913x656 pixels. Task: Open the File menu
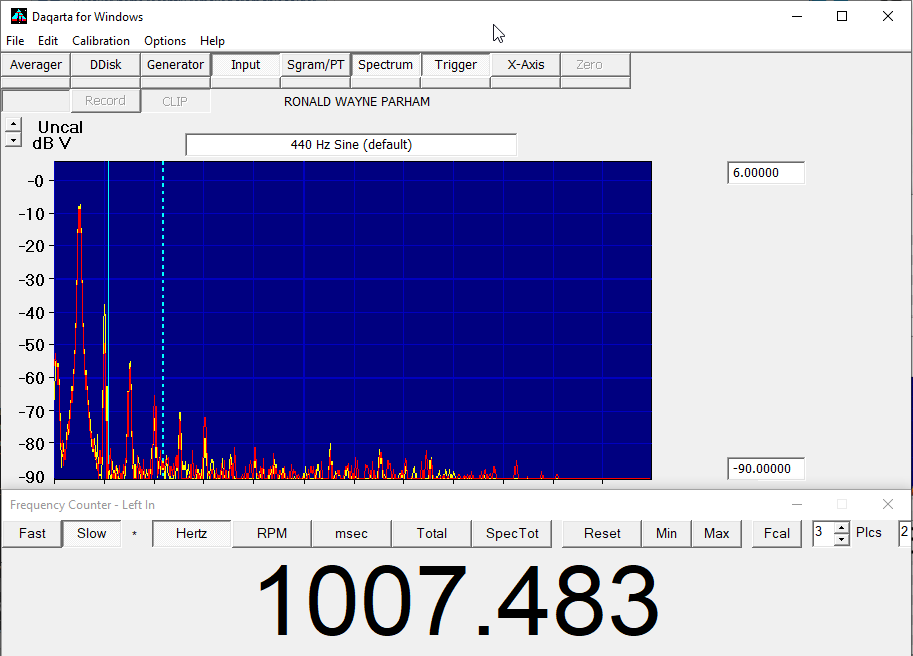(15, 41)
